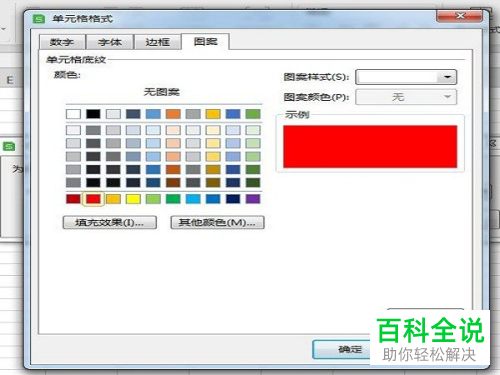Pick the darkest brown shade under theme orange
This screenshot has height=375, width=500.
[x=173, y=182]
